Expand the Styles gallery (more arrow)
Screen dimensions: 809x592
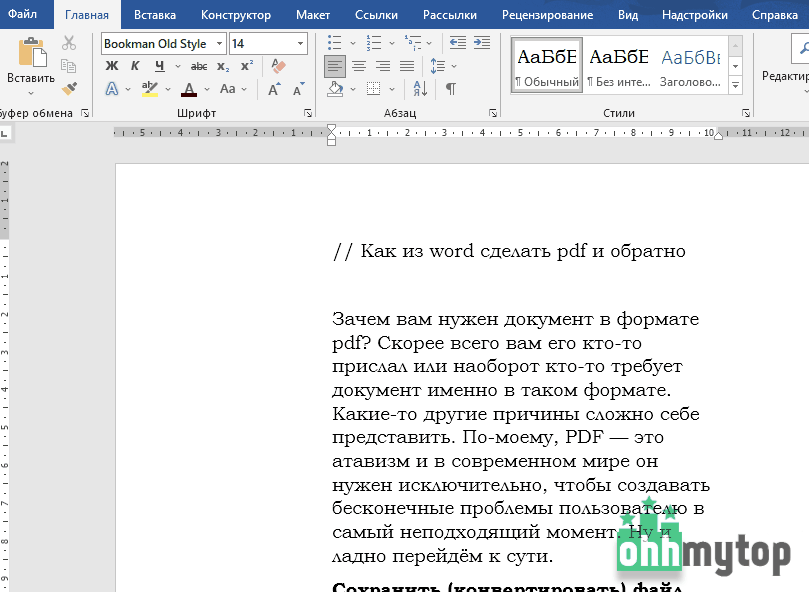pos(736,85)
